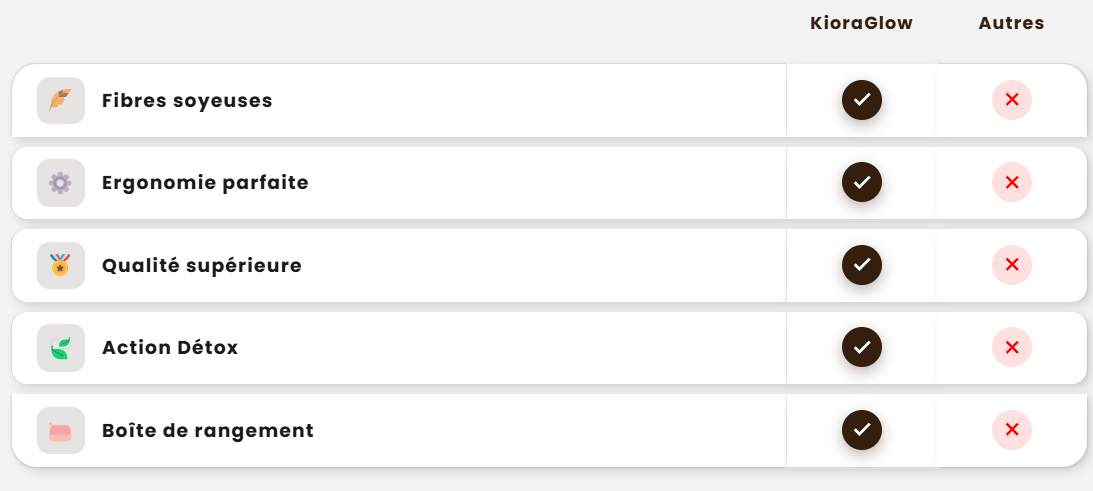Click red X for Qualité supérieure
The height and width of the screenshot is (491, 1093).
coord(1011,266)
